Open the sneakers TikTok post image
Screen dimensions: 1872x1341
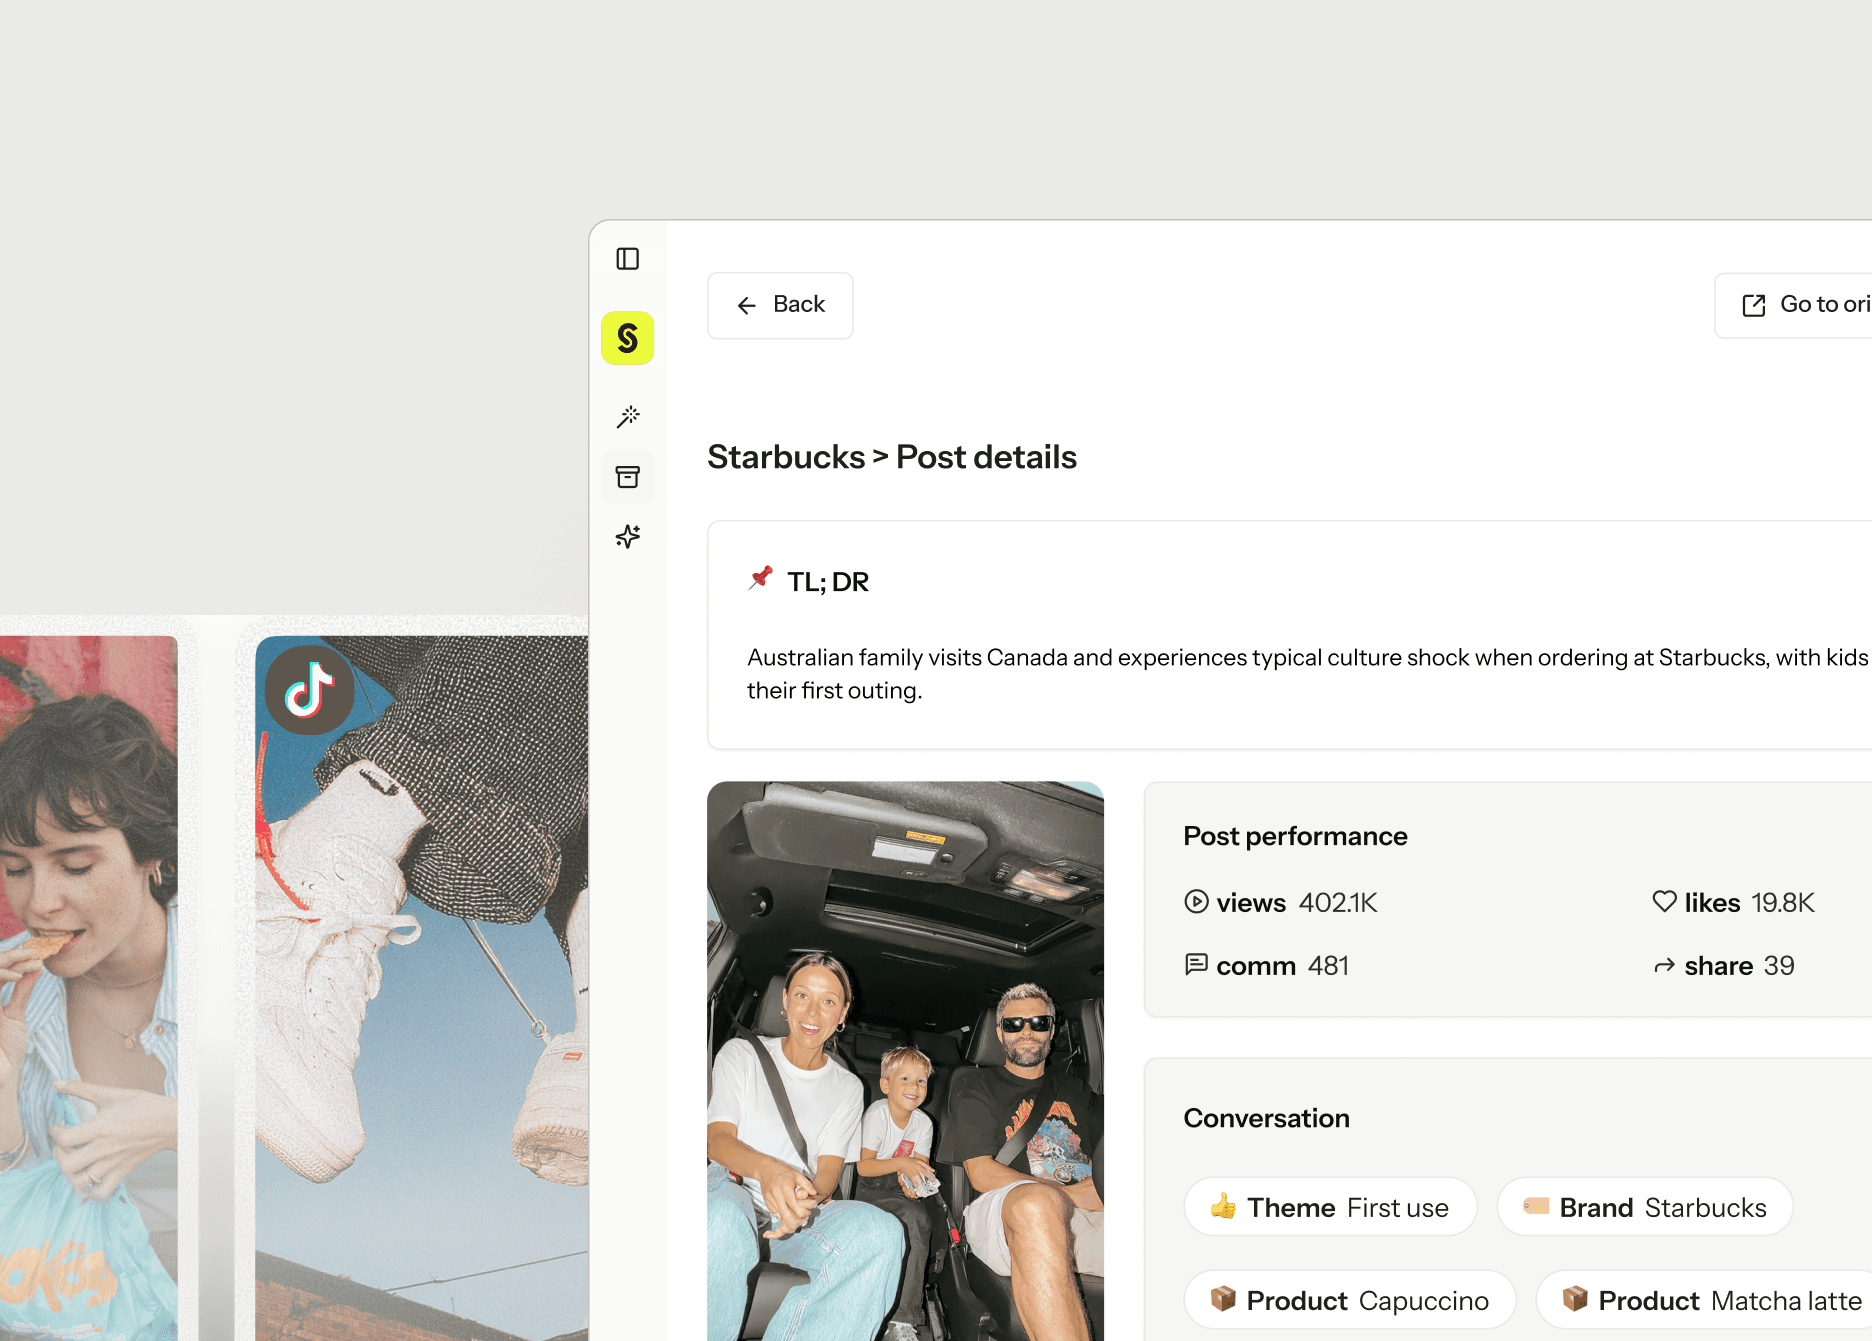(421, 988)
